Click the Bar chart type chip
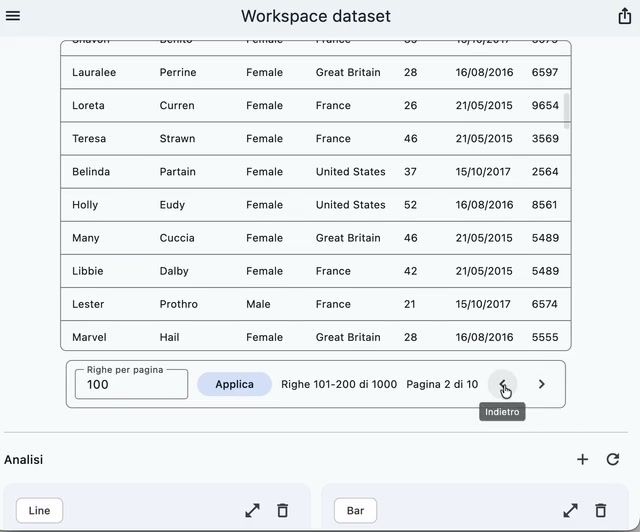The height and width of the screenshot is (532, 640). (355, 510)
